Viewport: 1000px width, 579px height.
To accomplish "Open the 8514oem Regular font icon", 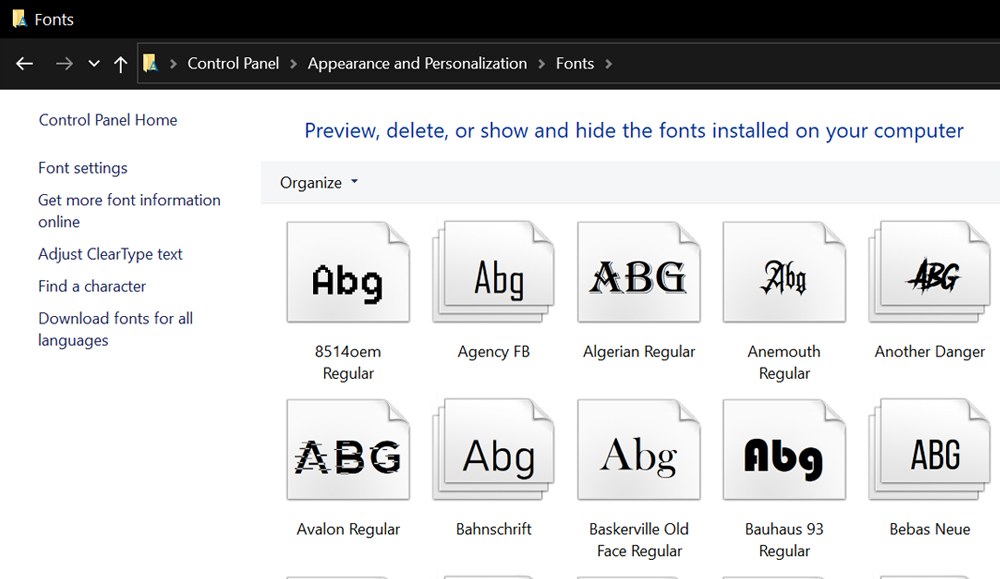I will tap(347, 275).
